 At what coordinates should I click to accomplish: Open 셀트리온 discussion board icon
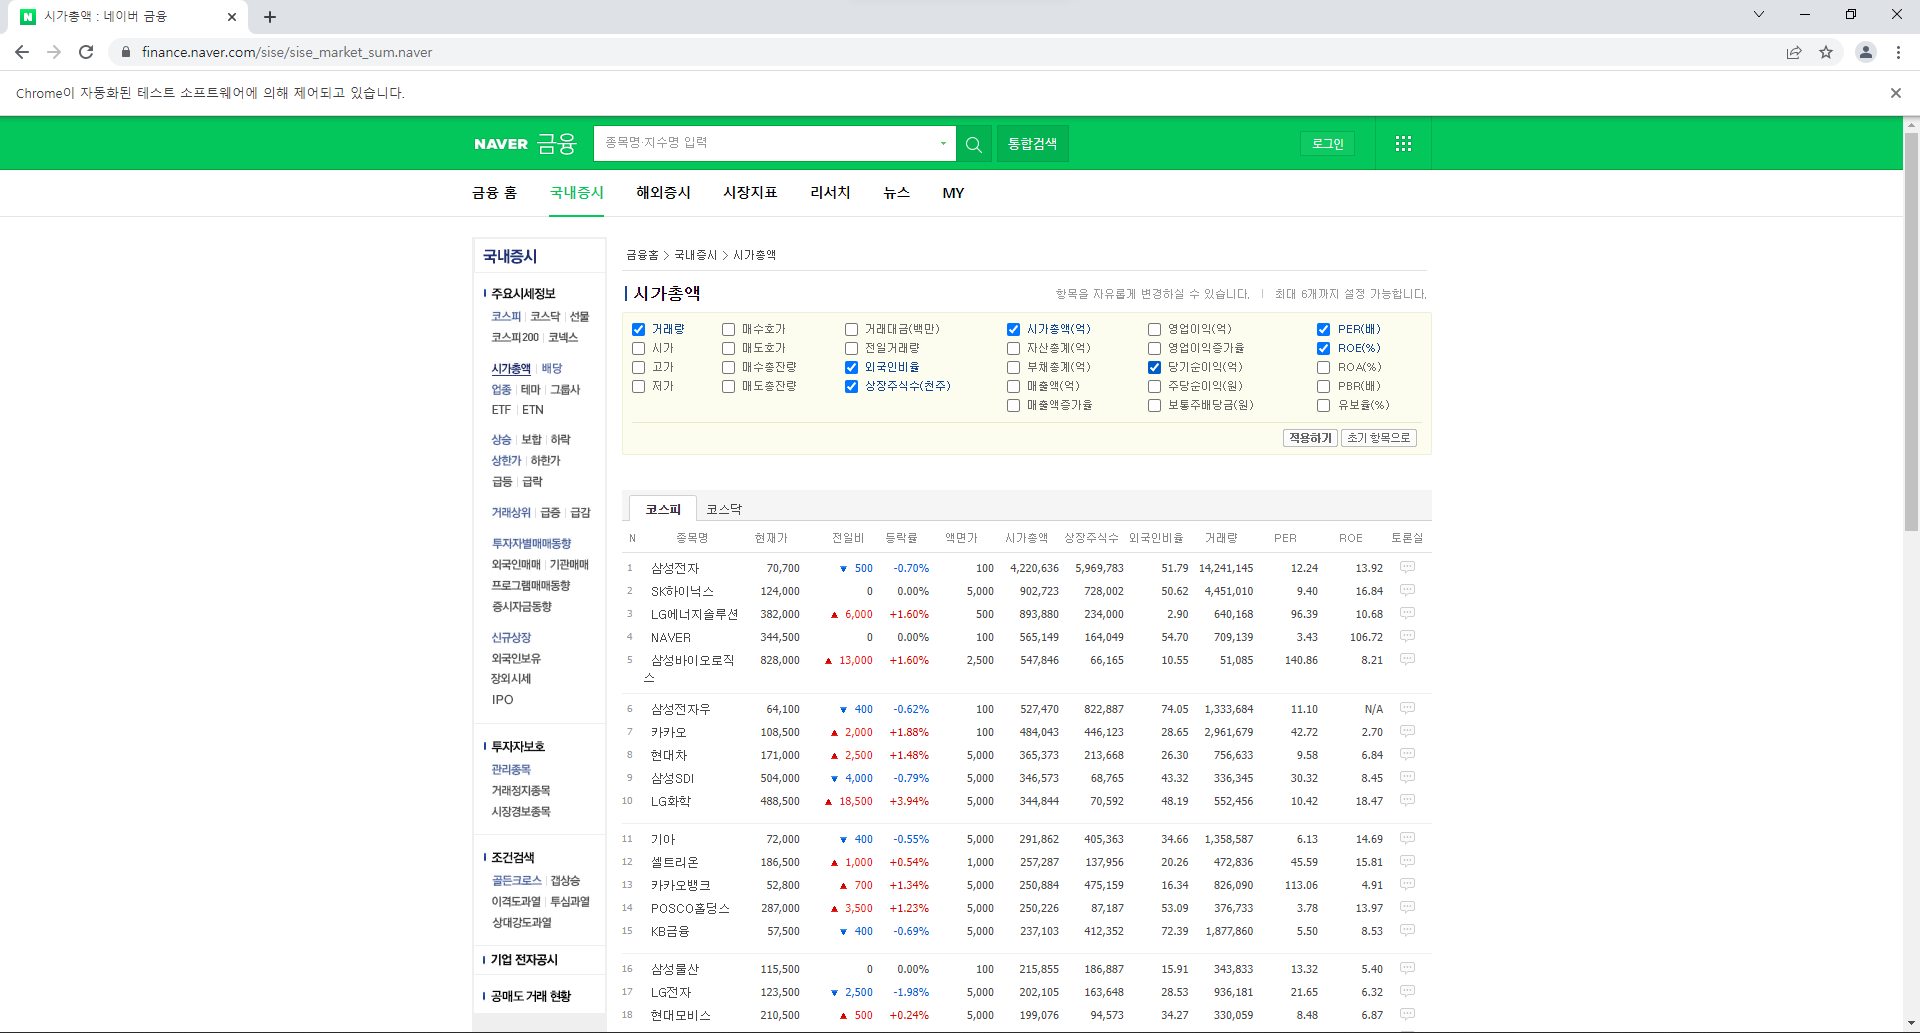point(1407,861)
